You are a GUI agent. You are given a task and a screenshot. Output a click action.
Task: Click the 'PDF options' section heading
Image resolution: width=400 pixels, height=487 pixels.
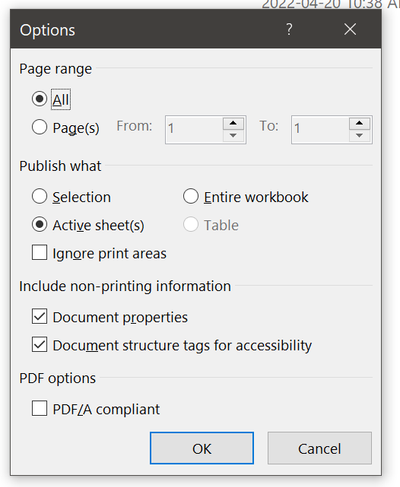tap(57, 379)
